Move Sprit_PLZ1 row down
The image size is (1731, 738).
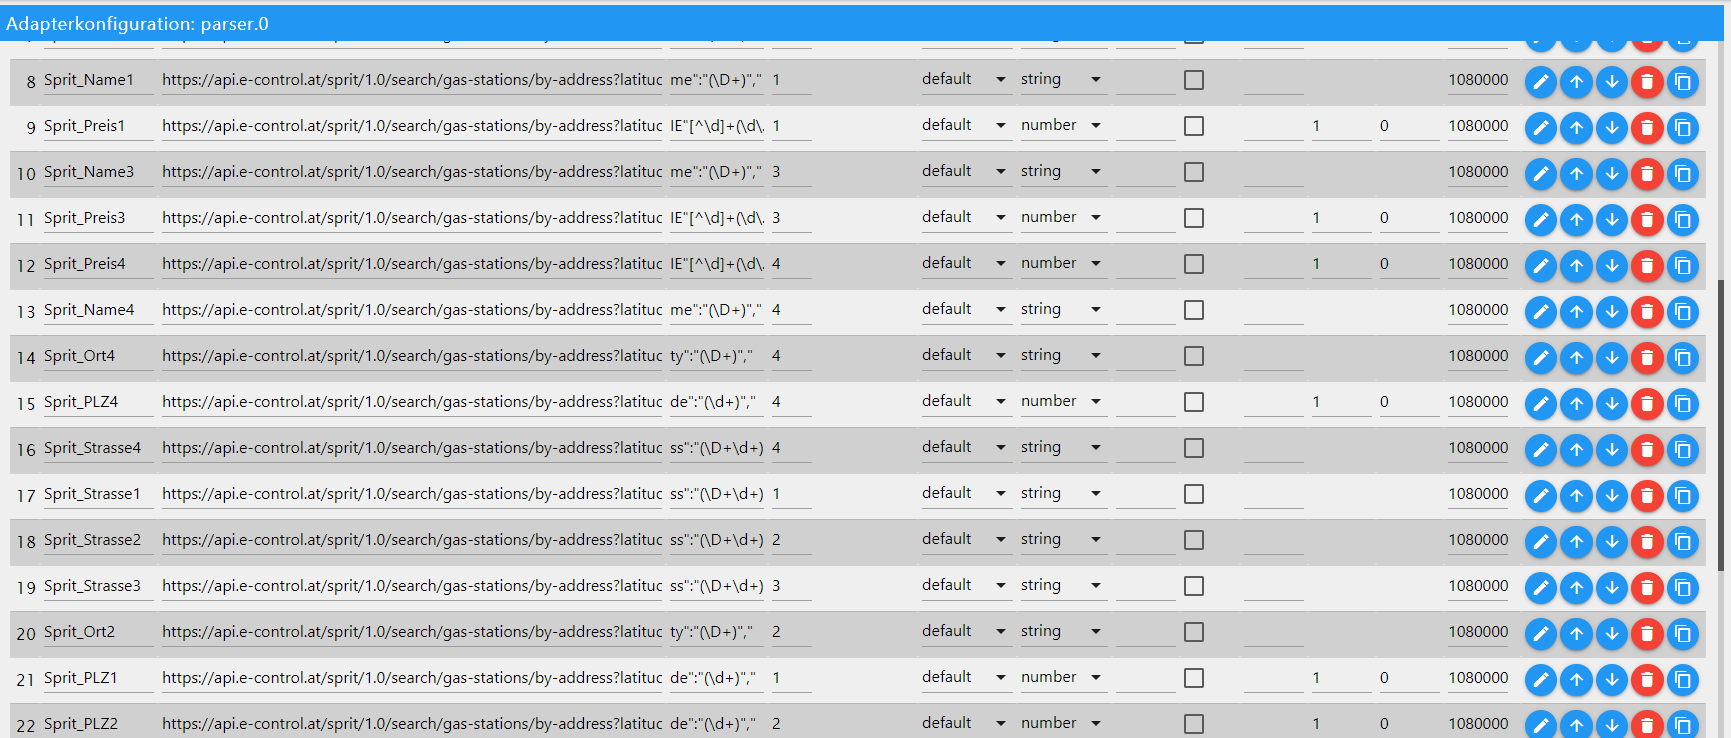click(x=1612, y=679)
